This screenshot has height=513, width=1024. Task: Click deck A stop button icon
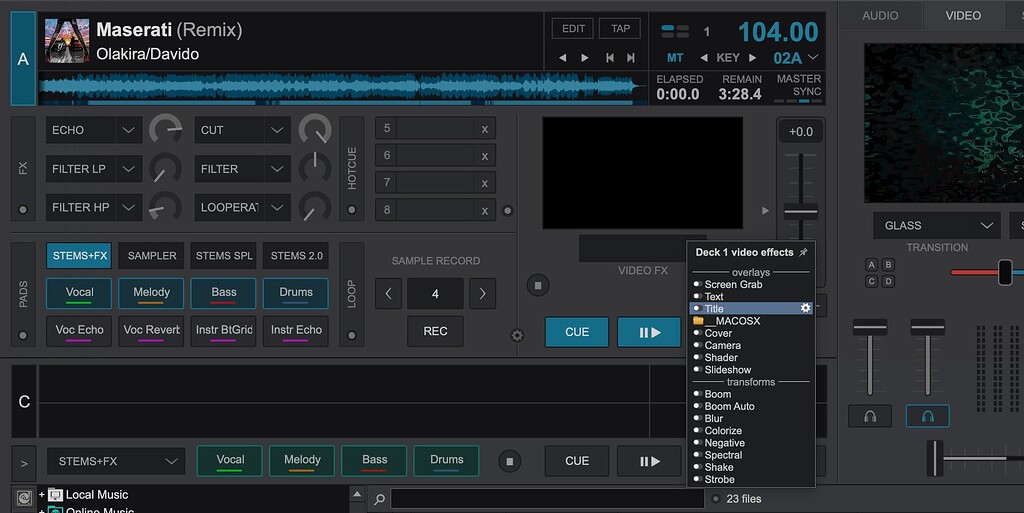click(x=538, y=285)
